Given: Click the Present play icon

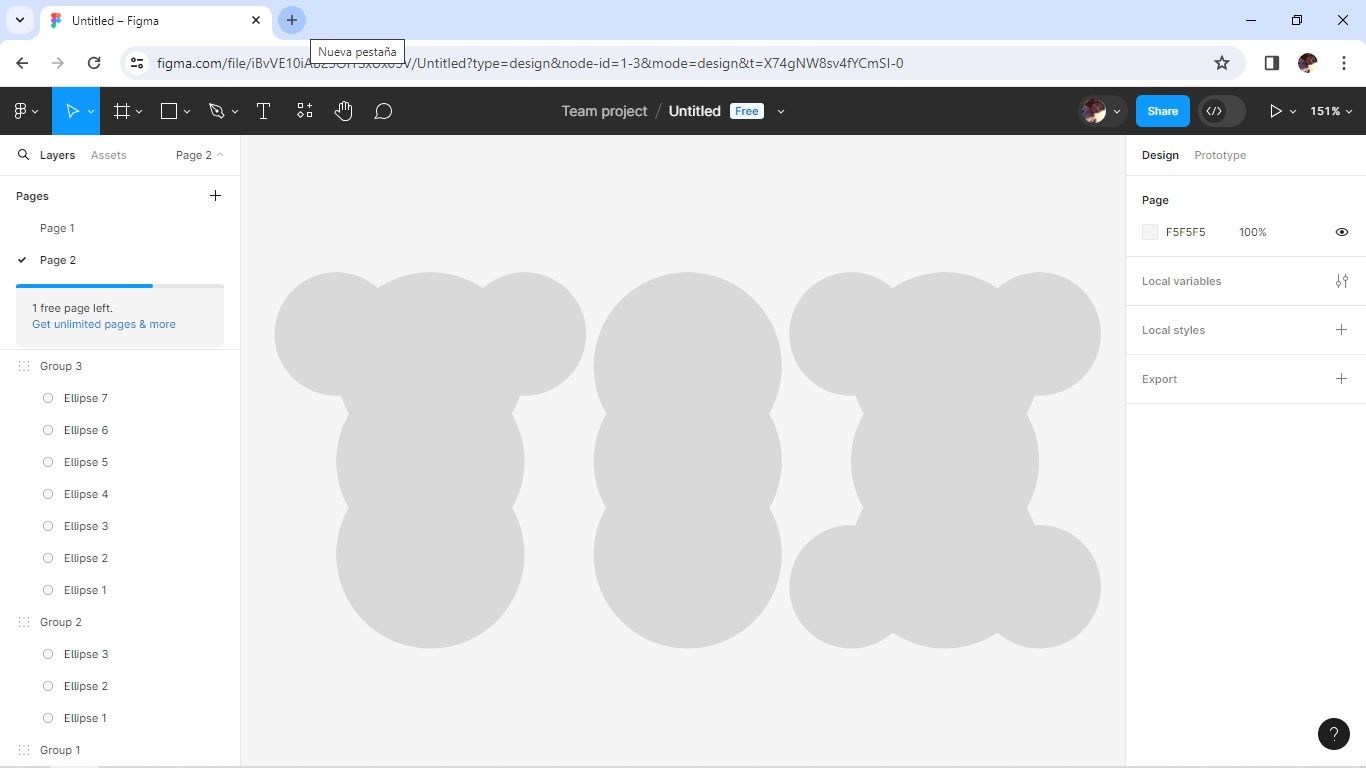Looking at the screenshot, I should pos(1275,111).
